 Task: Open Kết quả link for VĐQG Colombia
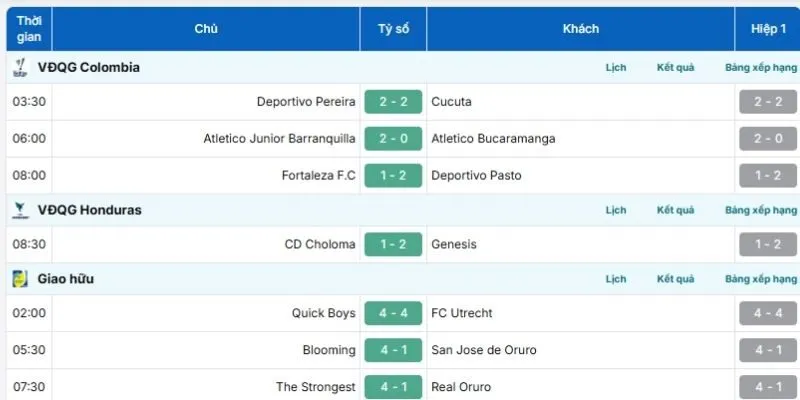point(675,68)
